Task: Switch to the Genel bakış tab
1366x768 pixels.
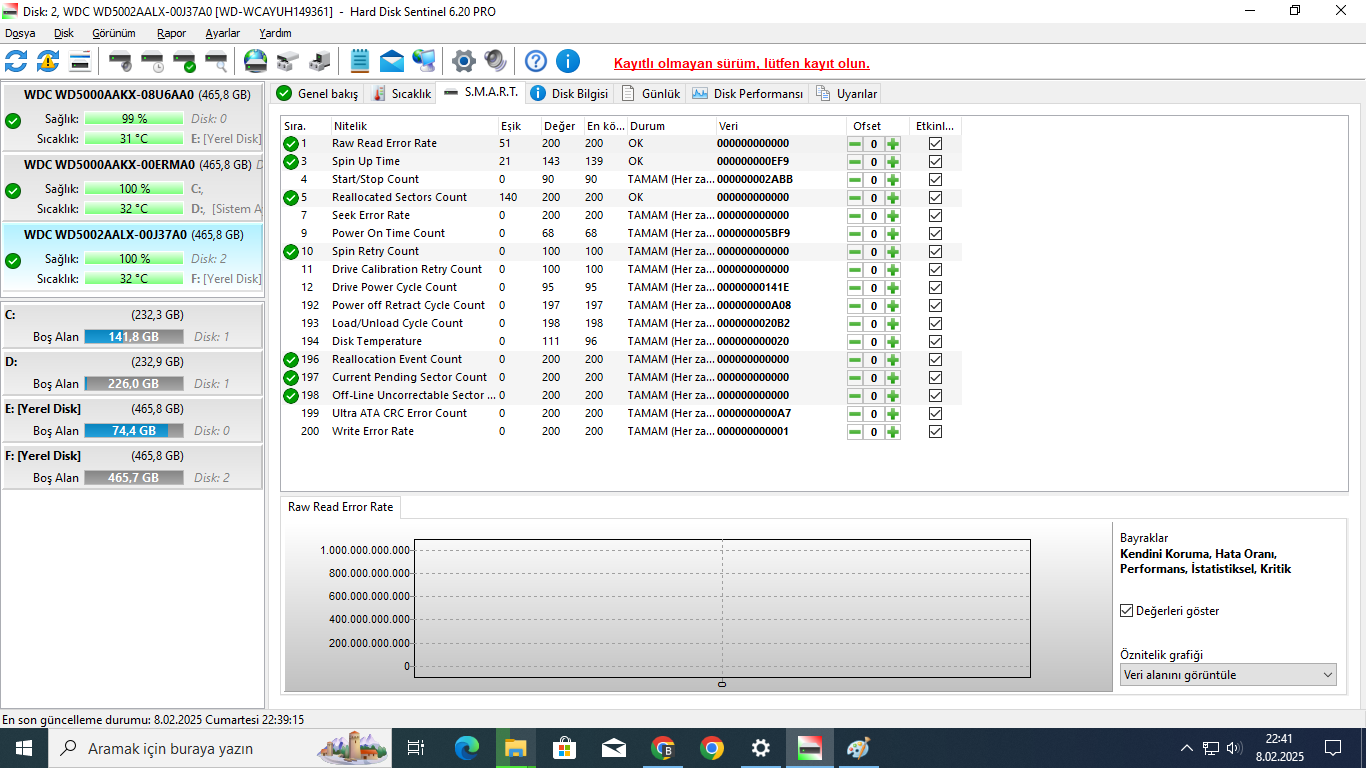Action: 318,94
